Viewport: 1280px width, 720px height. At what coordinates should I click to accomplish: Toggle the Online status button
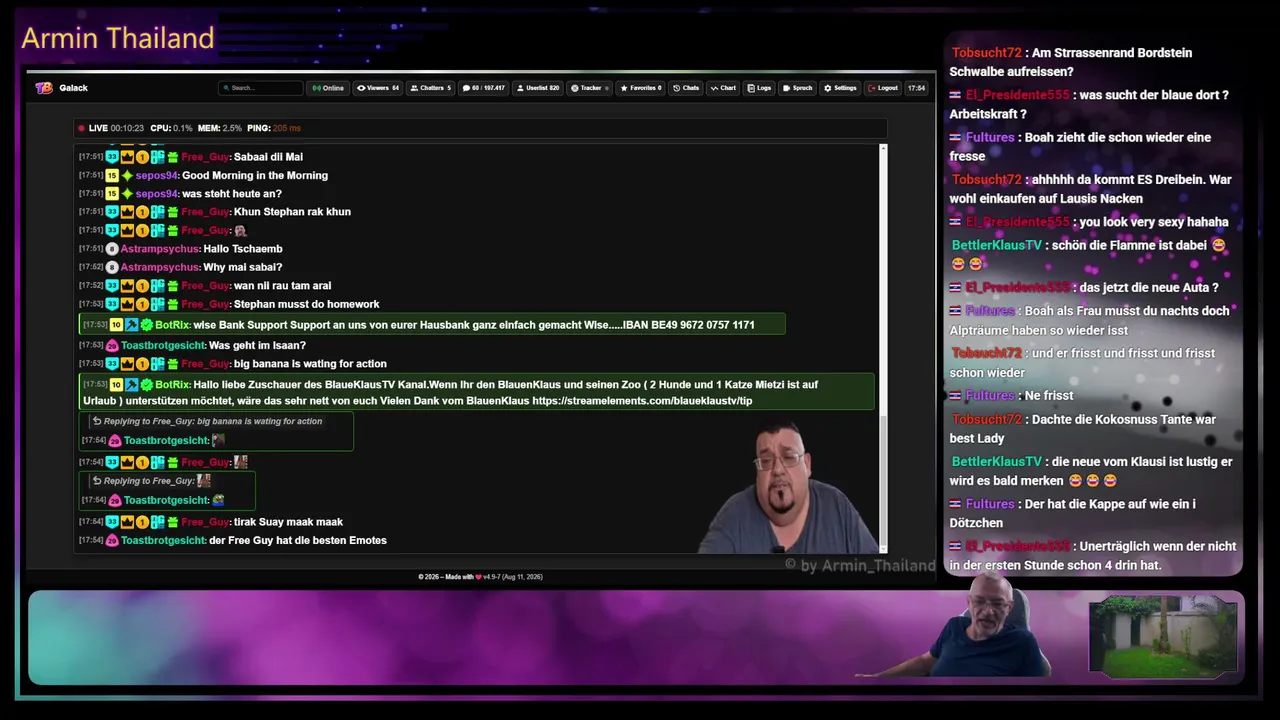[328, 88]
